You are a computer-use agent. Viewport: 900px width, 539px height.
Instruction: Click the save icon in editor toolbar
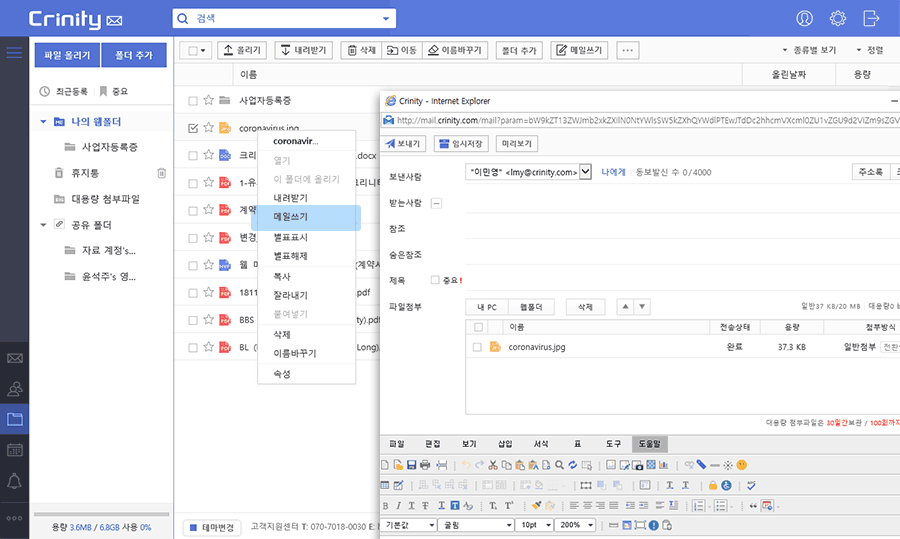pos(412,465)
